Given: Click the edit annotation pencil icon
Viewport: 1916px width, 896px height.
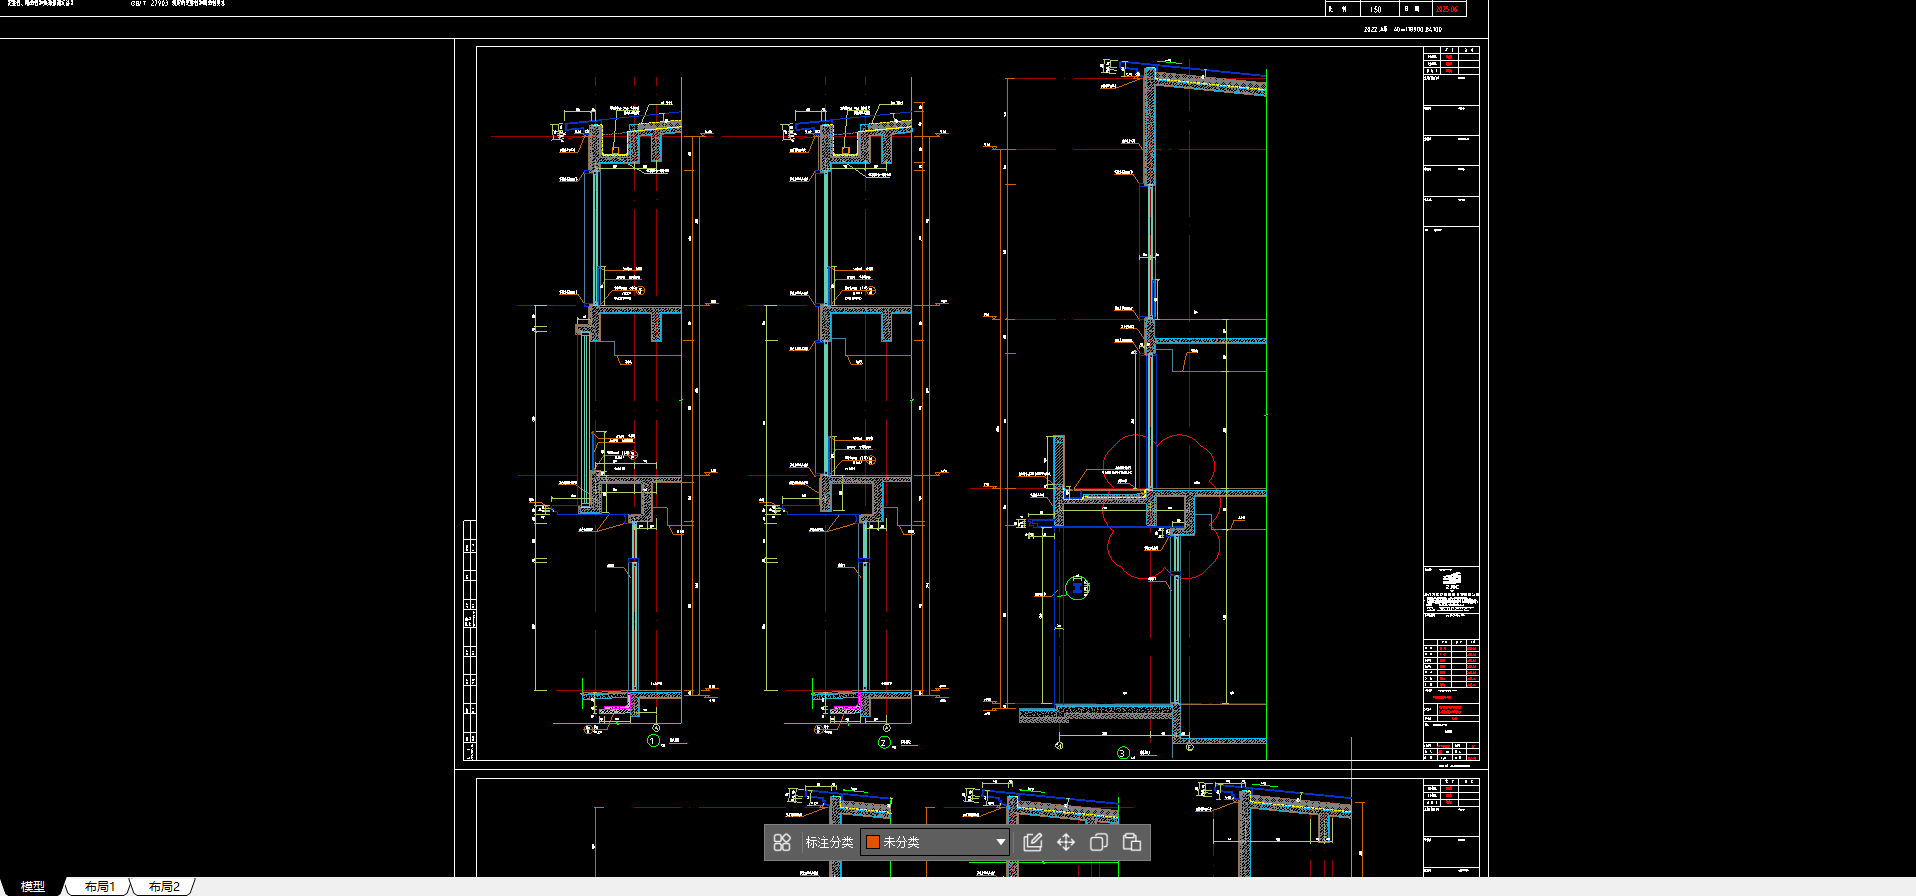Looking at the screenshot, I should coord(1033,842).
